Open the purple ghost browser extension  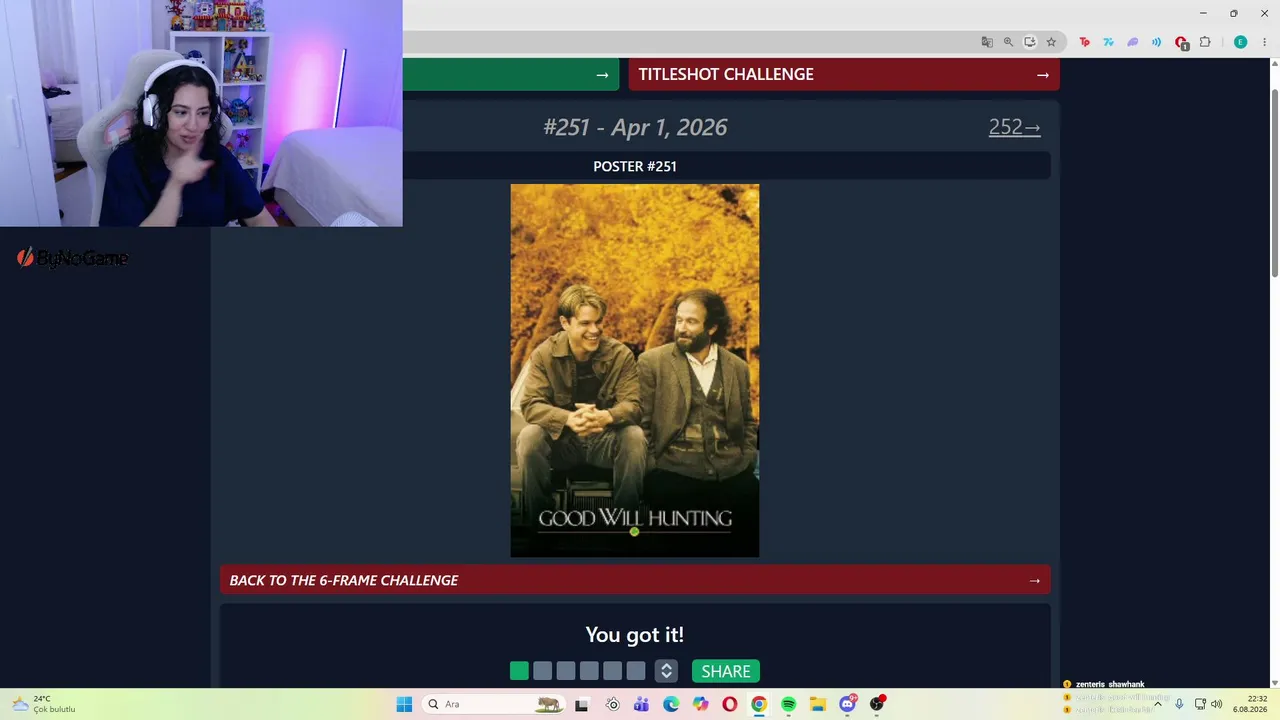(1132, 42)
